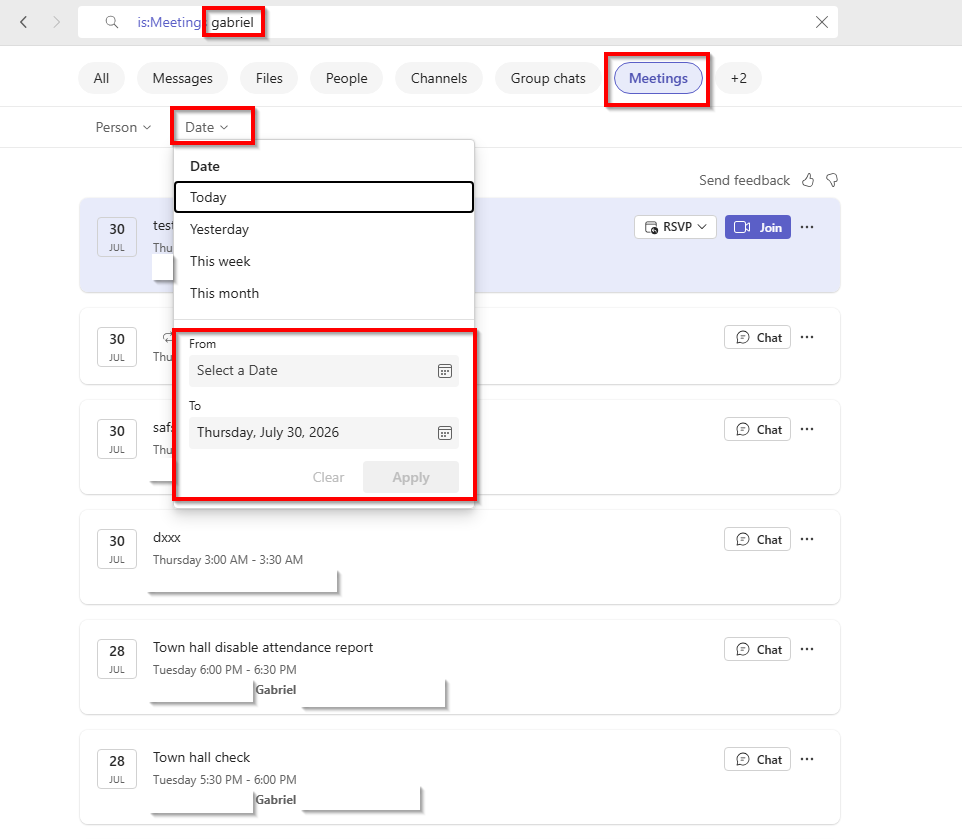
Task: Open the From date calendar picker icon
Action: pos(445,371)
